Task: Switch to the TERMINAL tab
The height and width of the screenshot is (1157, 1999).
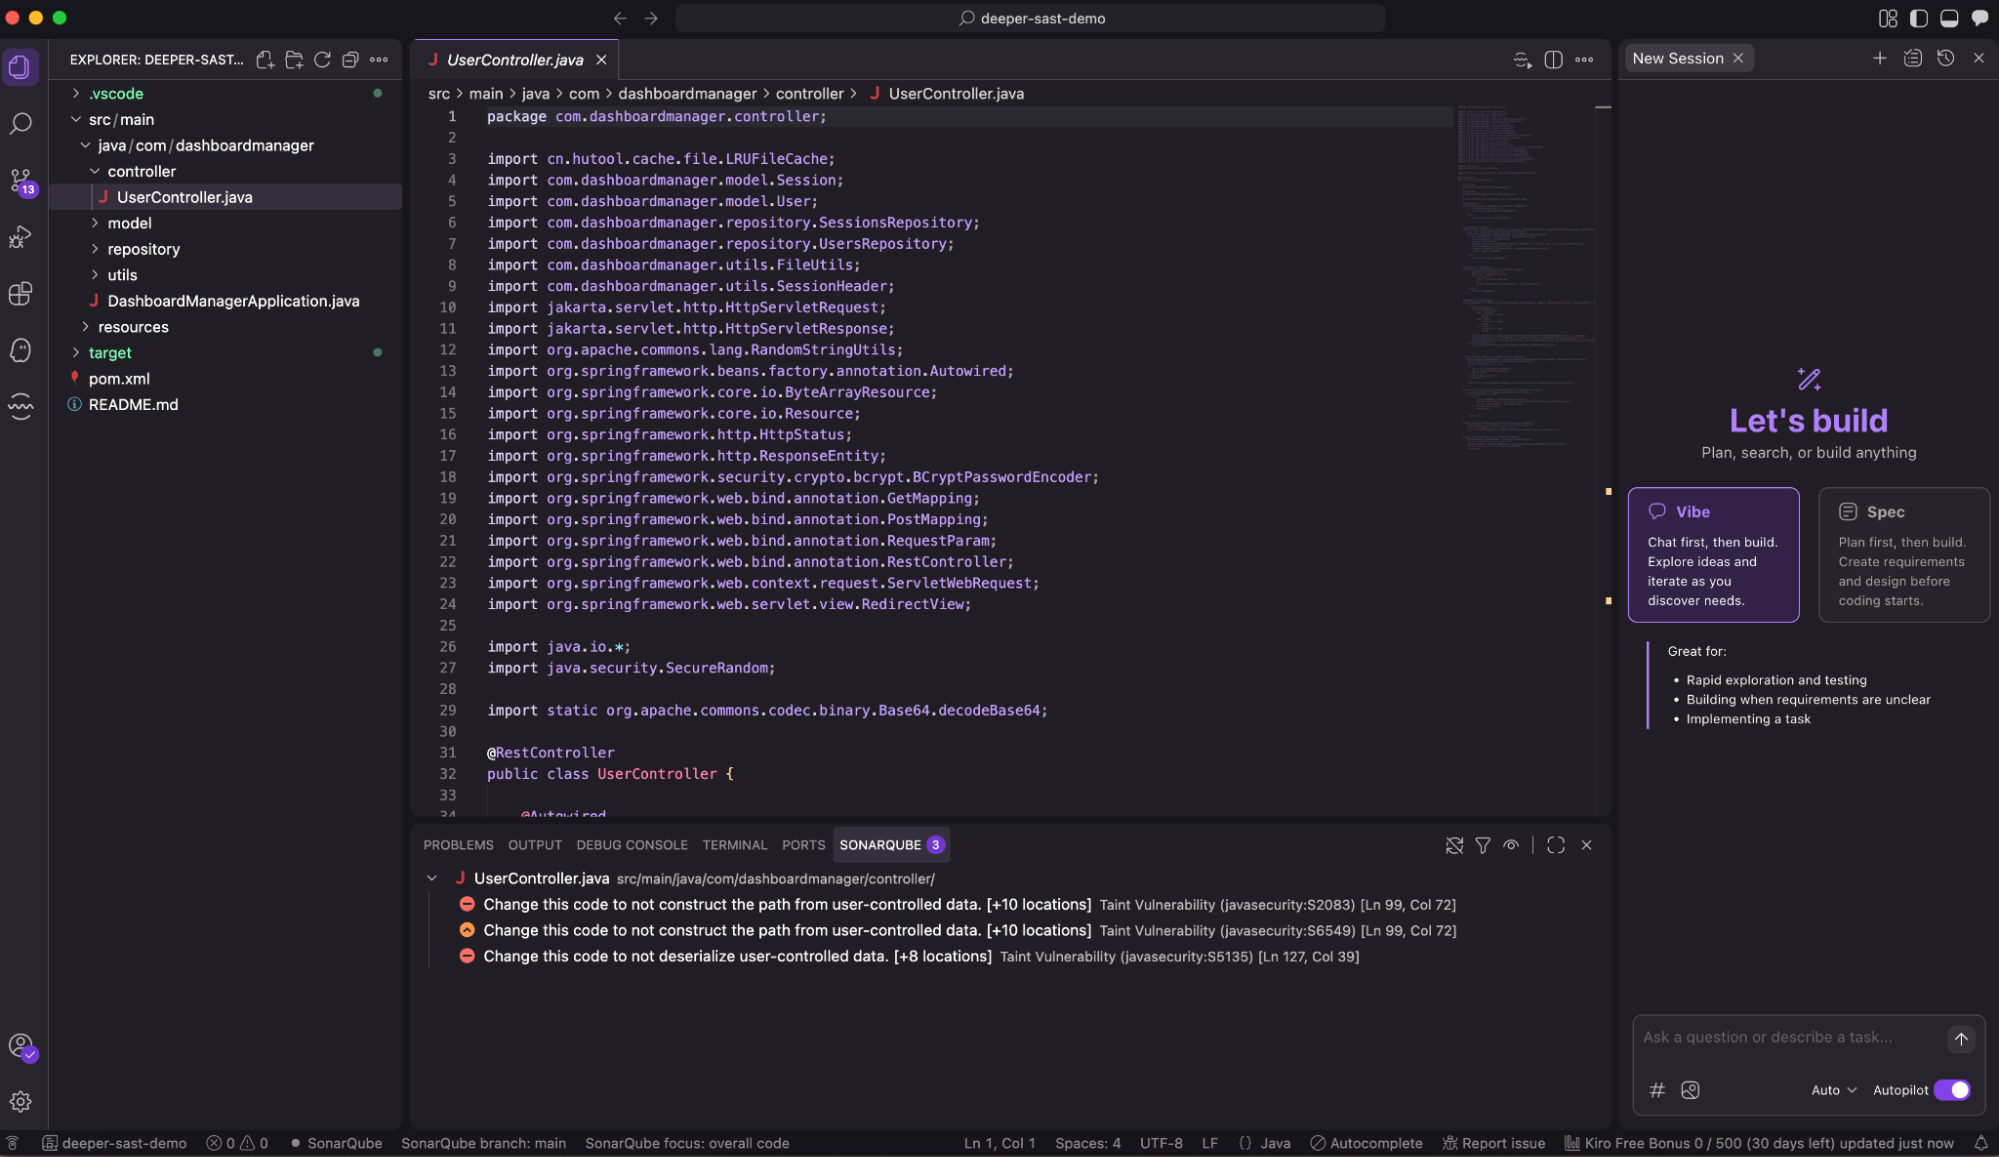Action: click(734, 845)
